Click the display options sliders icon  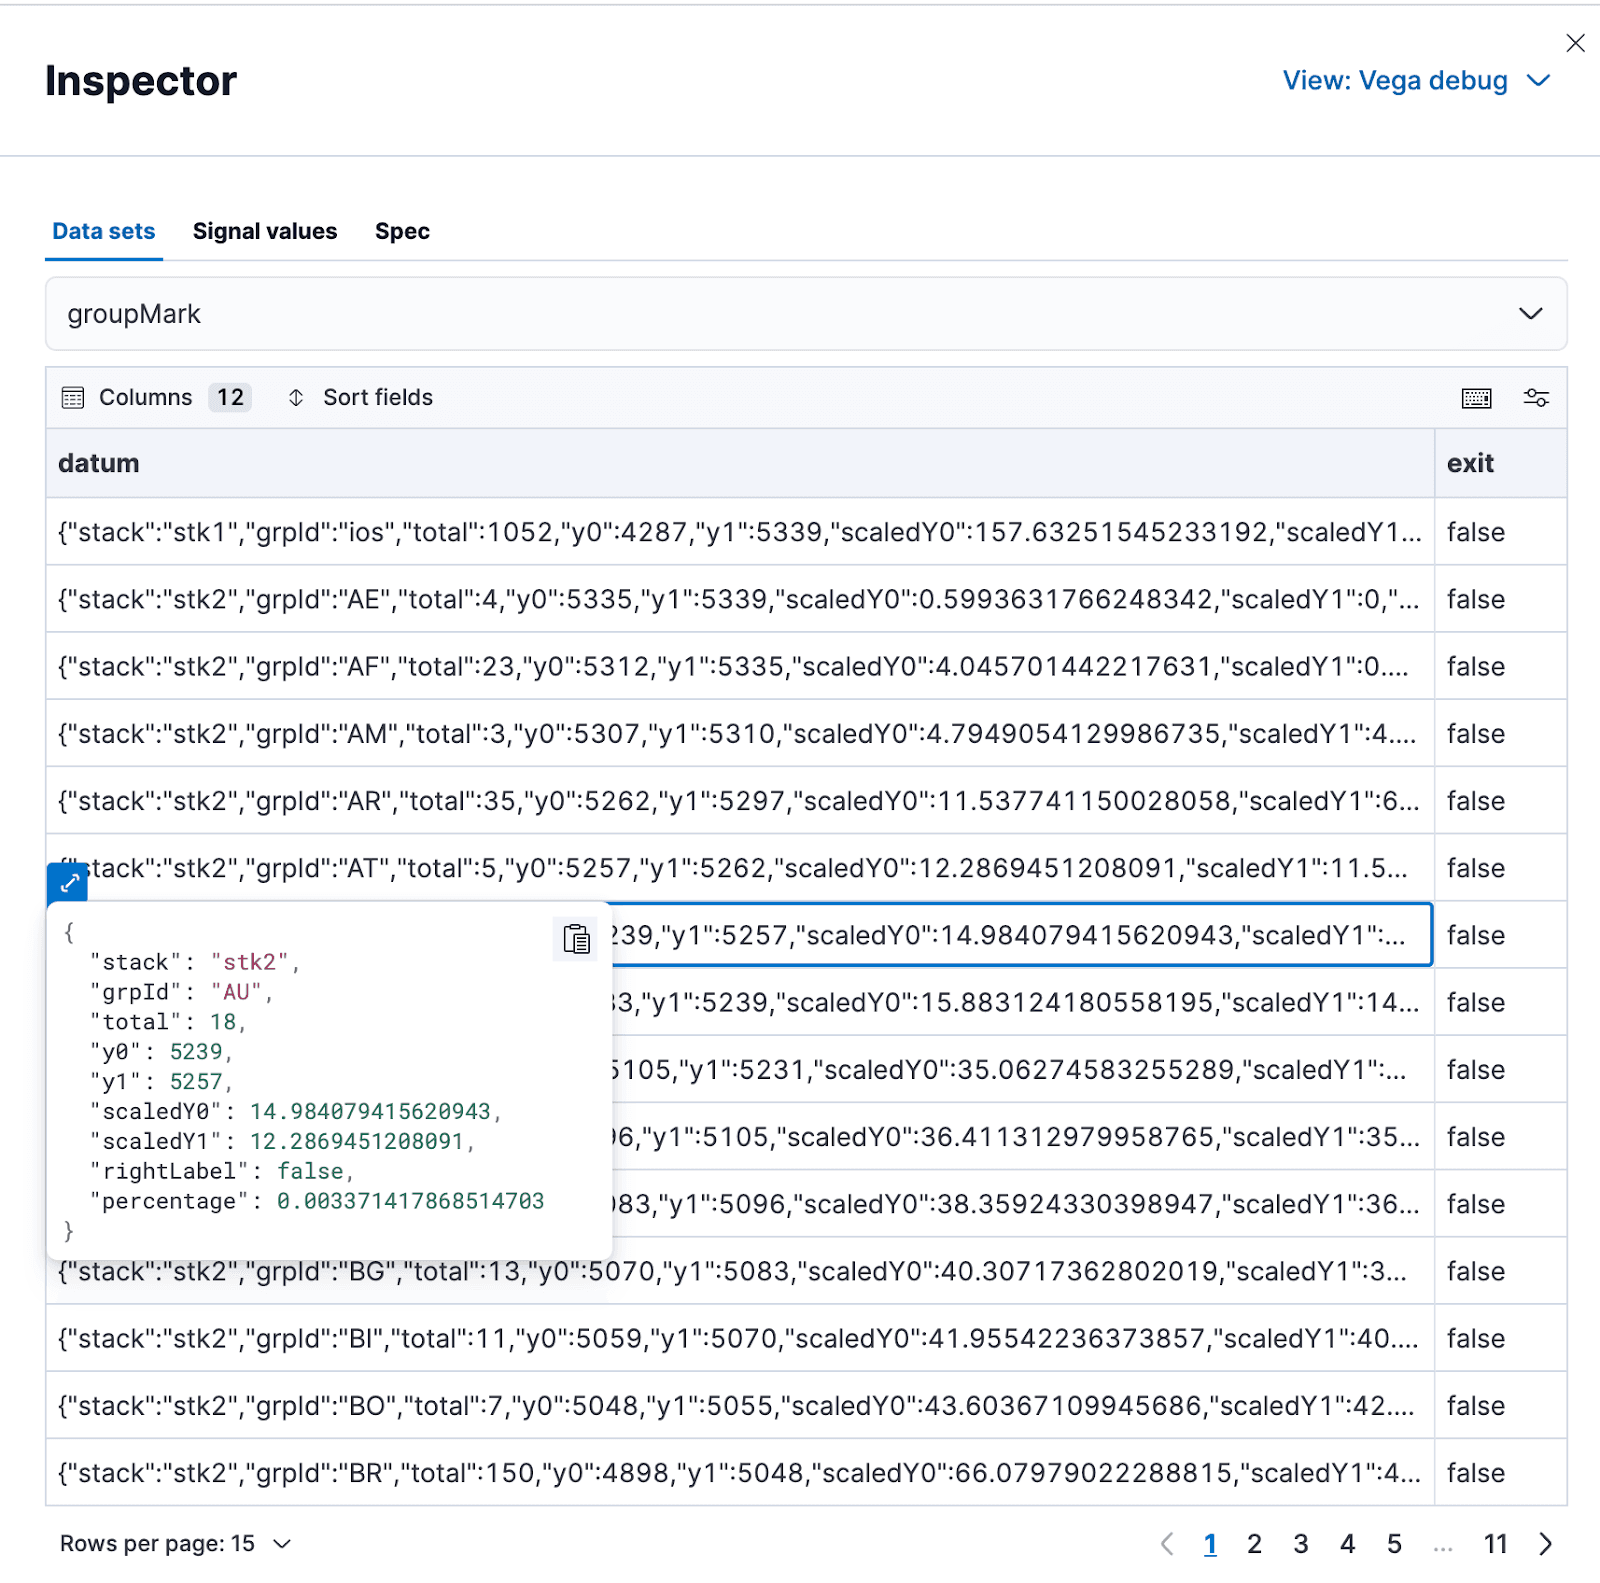pos(1536,397)
